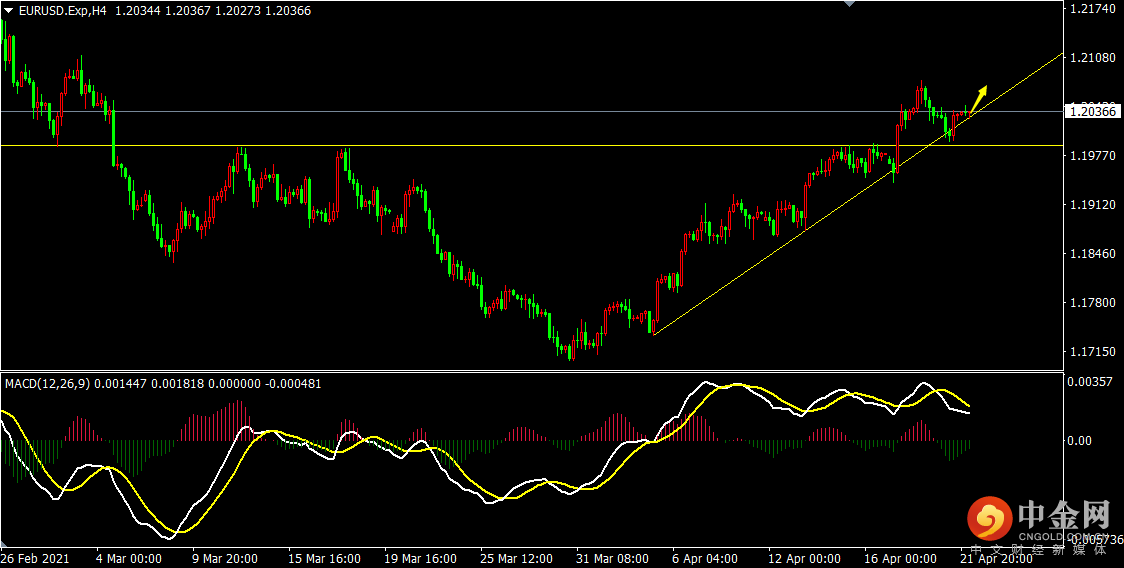Click the 1.21080 price scale label
Image resolution: width=1124 pixels, height=568 pixels.
point(1093,57)
